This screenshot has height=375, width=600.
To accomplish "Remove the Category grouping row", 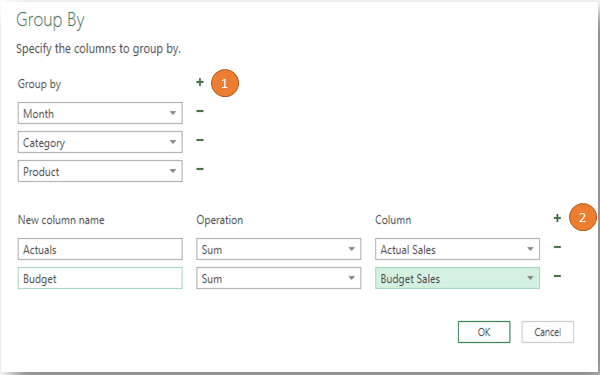I will tap(200, 140).
